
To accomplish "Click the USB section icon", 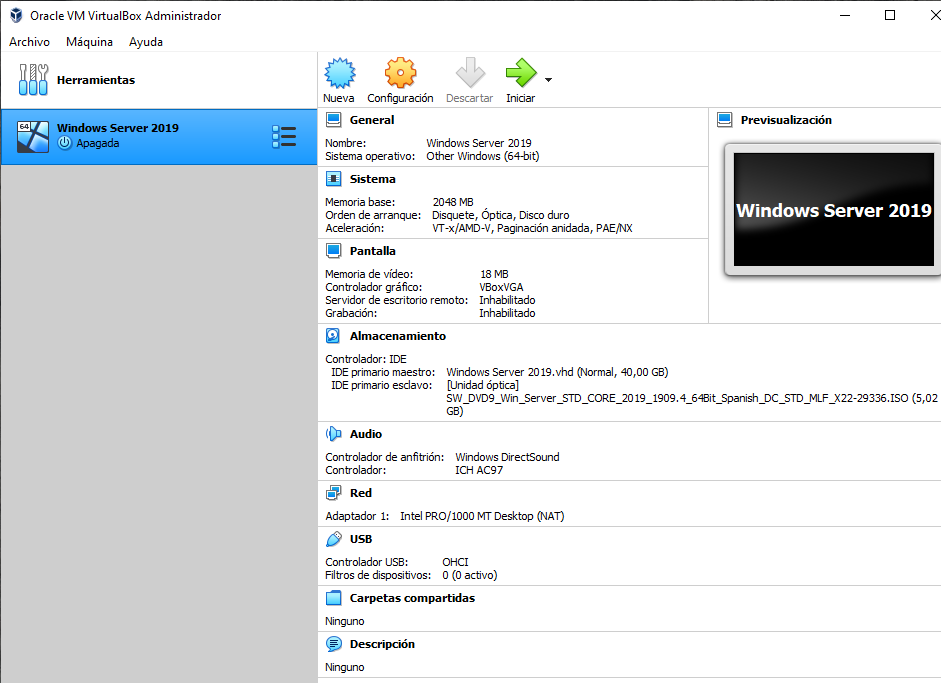I will click(333, 539).
